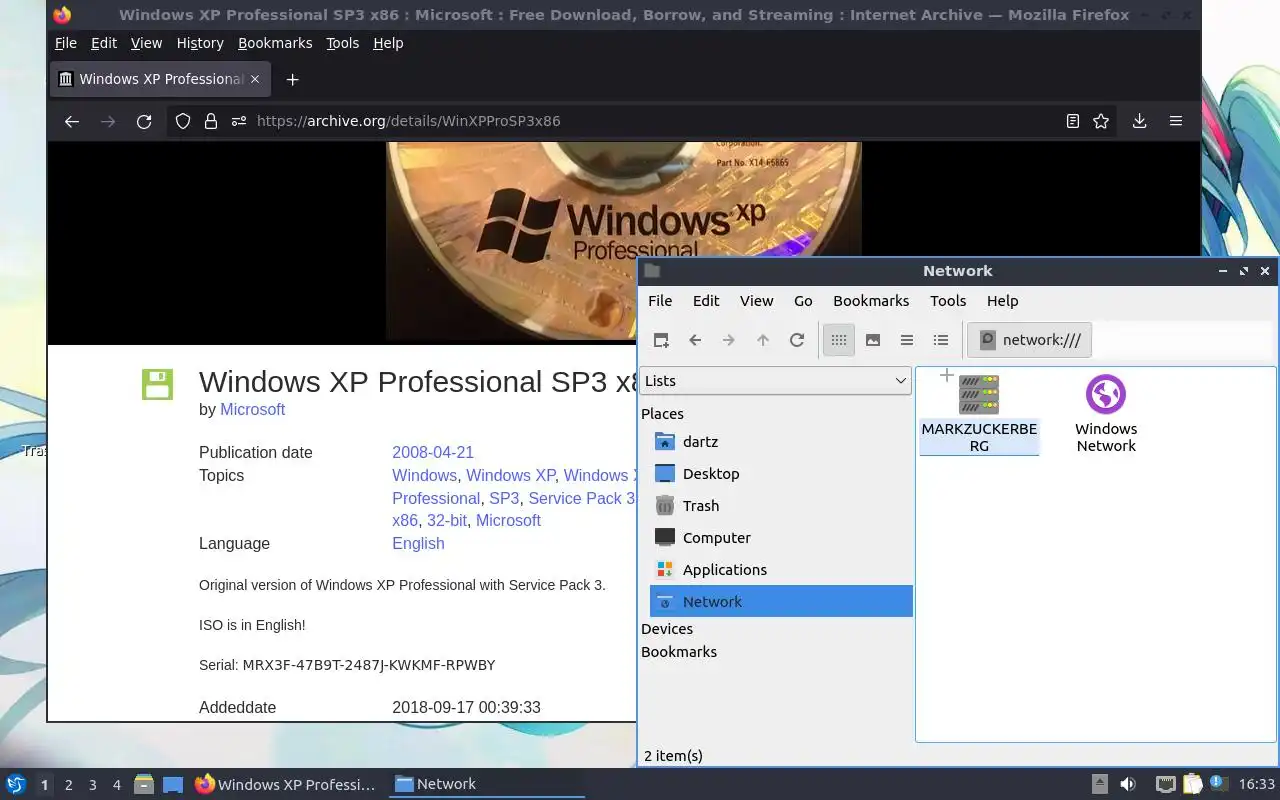Click the 16:33 taskbar clock
The width and height of the screenshot is (1280, 800).
coord(1257,785)
